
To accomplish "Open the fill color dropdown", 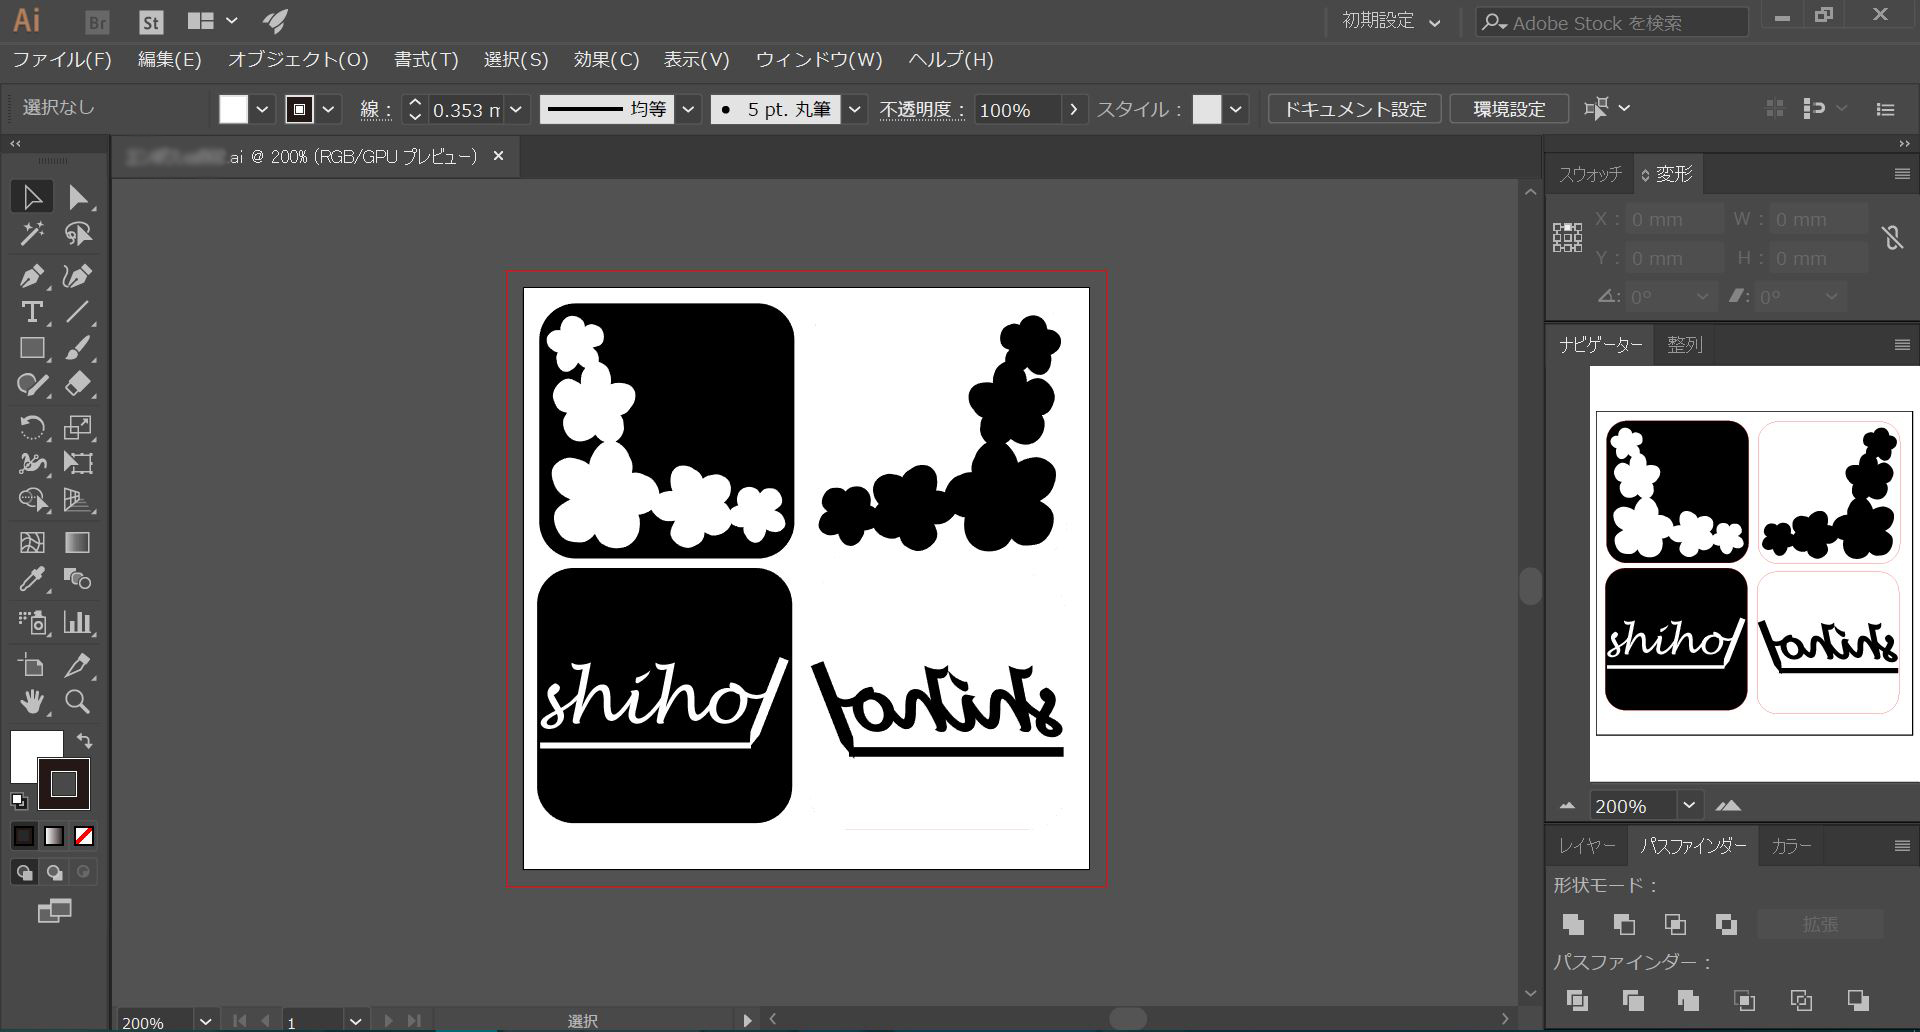I will point(262,109).
